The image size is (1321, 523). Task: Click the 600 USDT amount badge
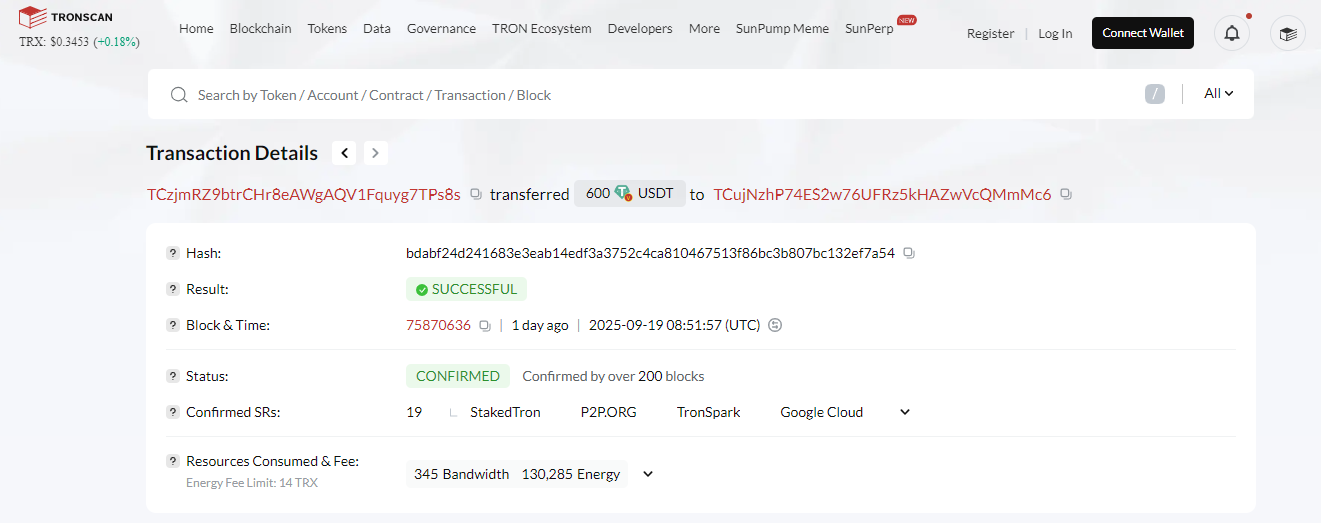tap(630, 193)
